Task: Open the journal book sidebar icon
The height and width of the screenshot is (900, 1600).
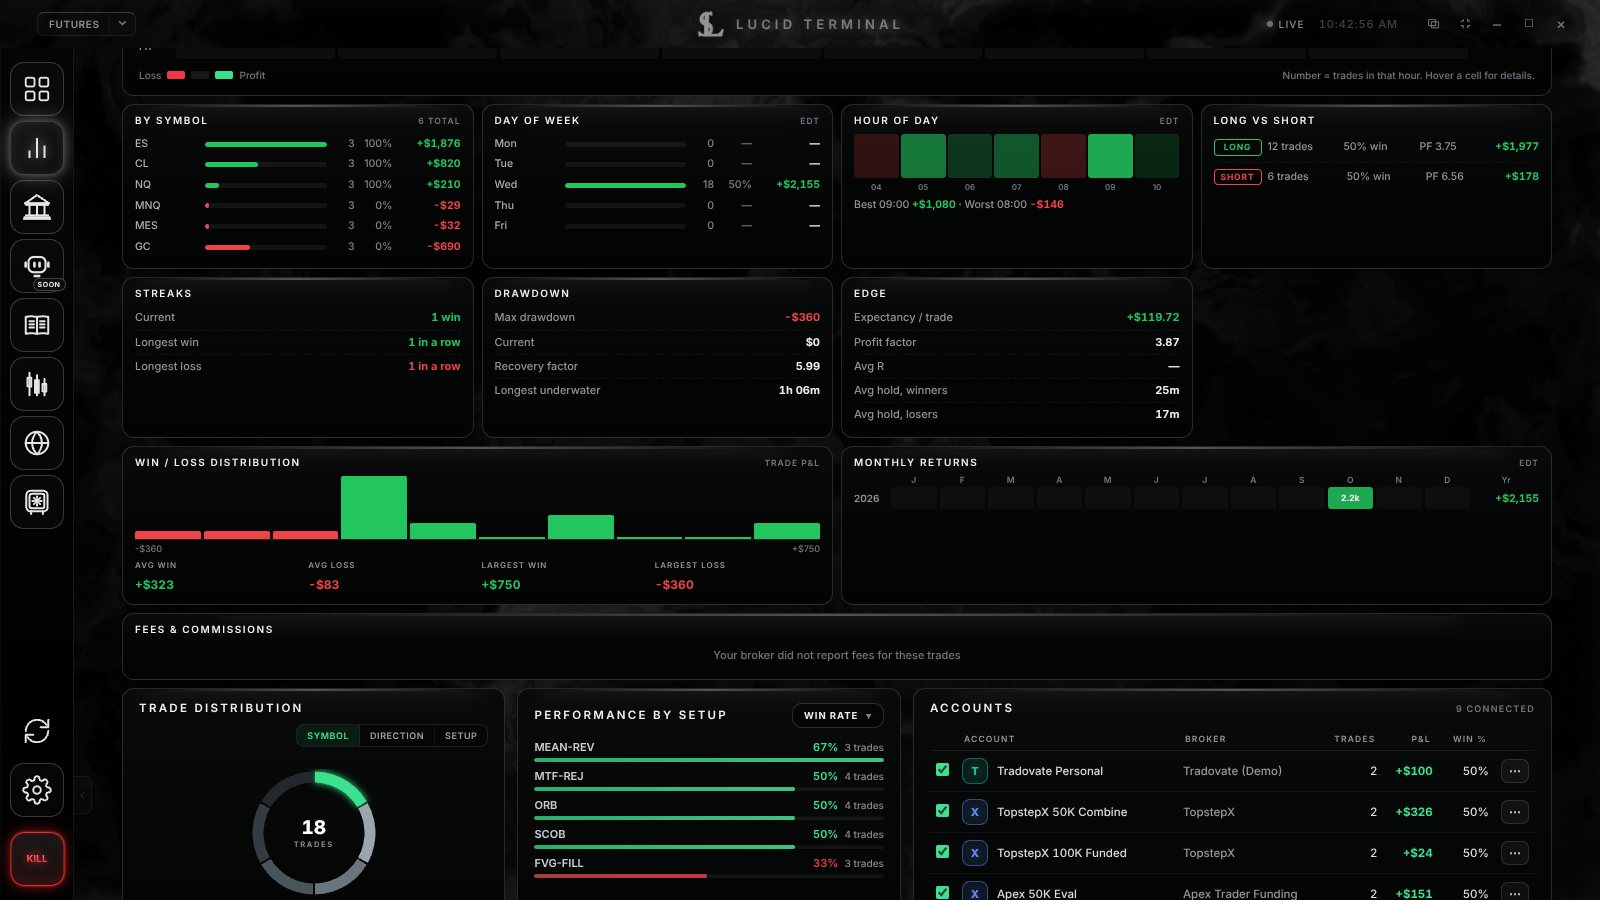Action: tap(37, 325)
